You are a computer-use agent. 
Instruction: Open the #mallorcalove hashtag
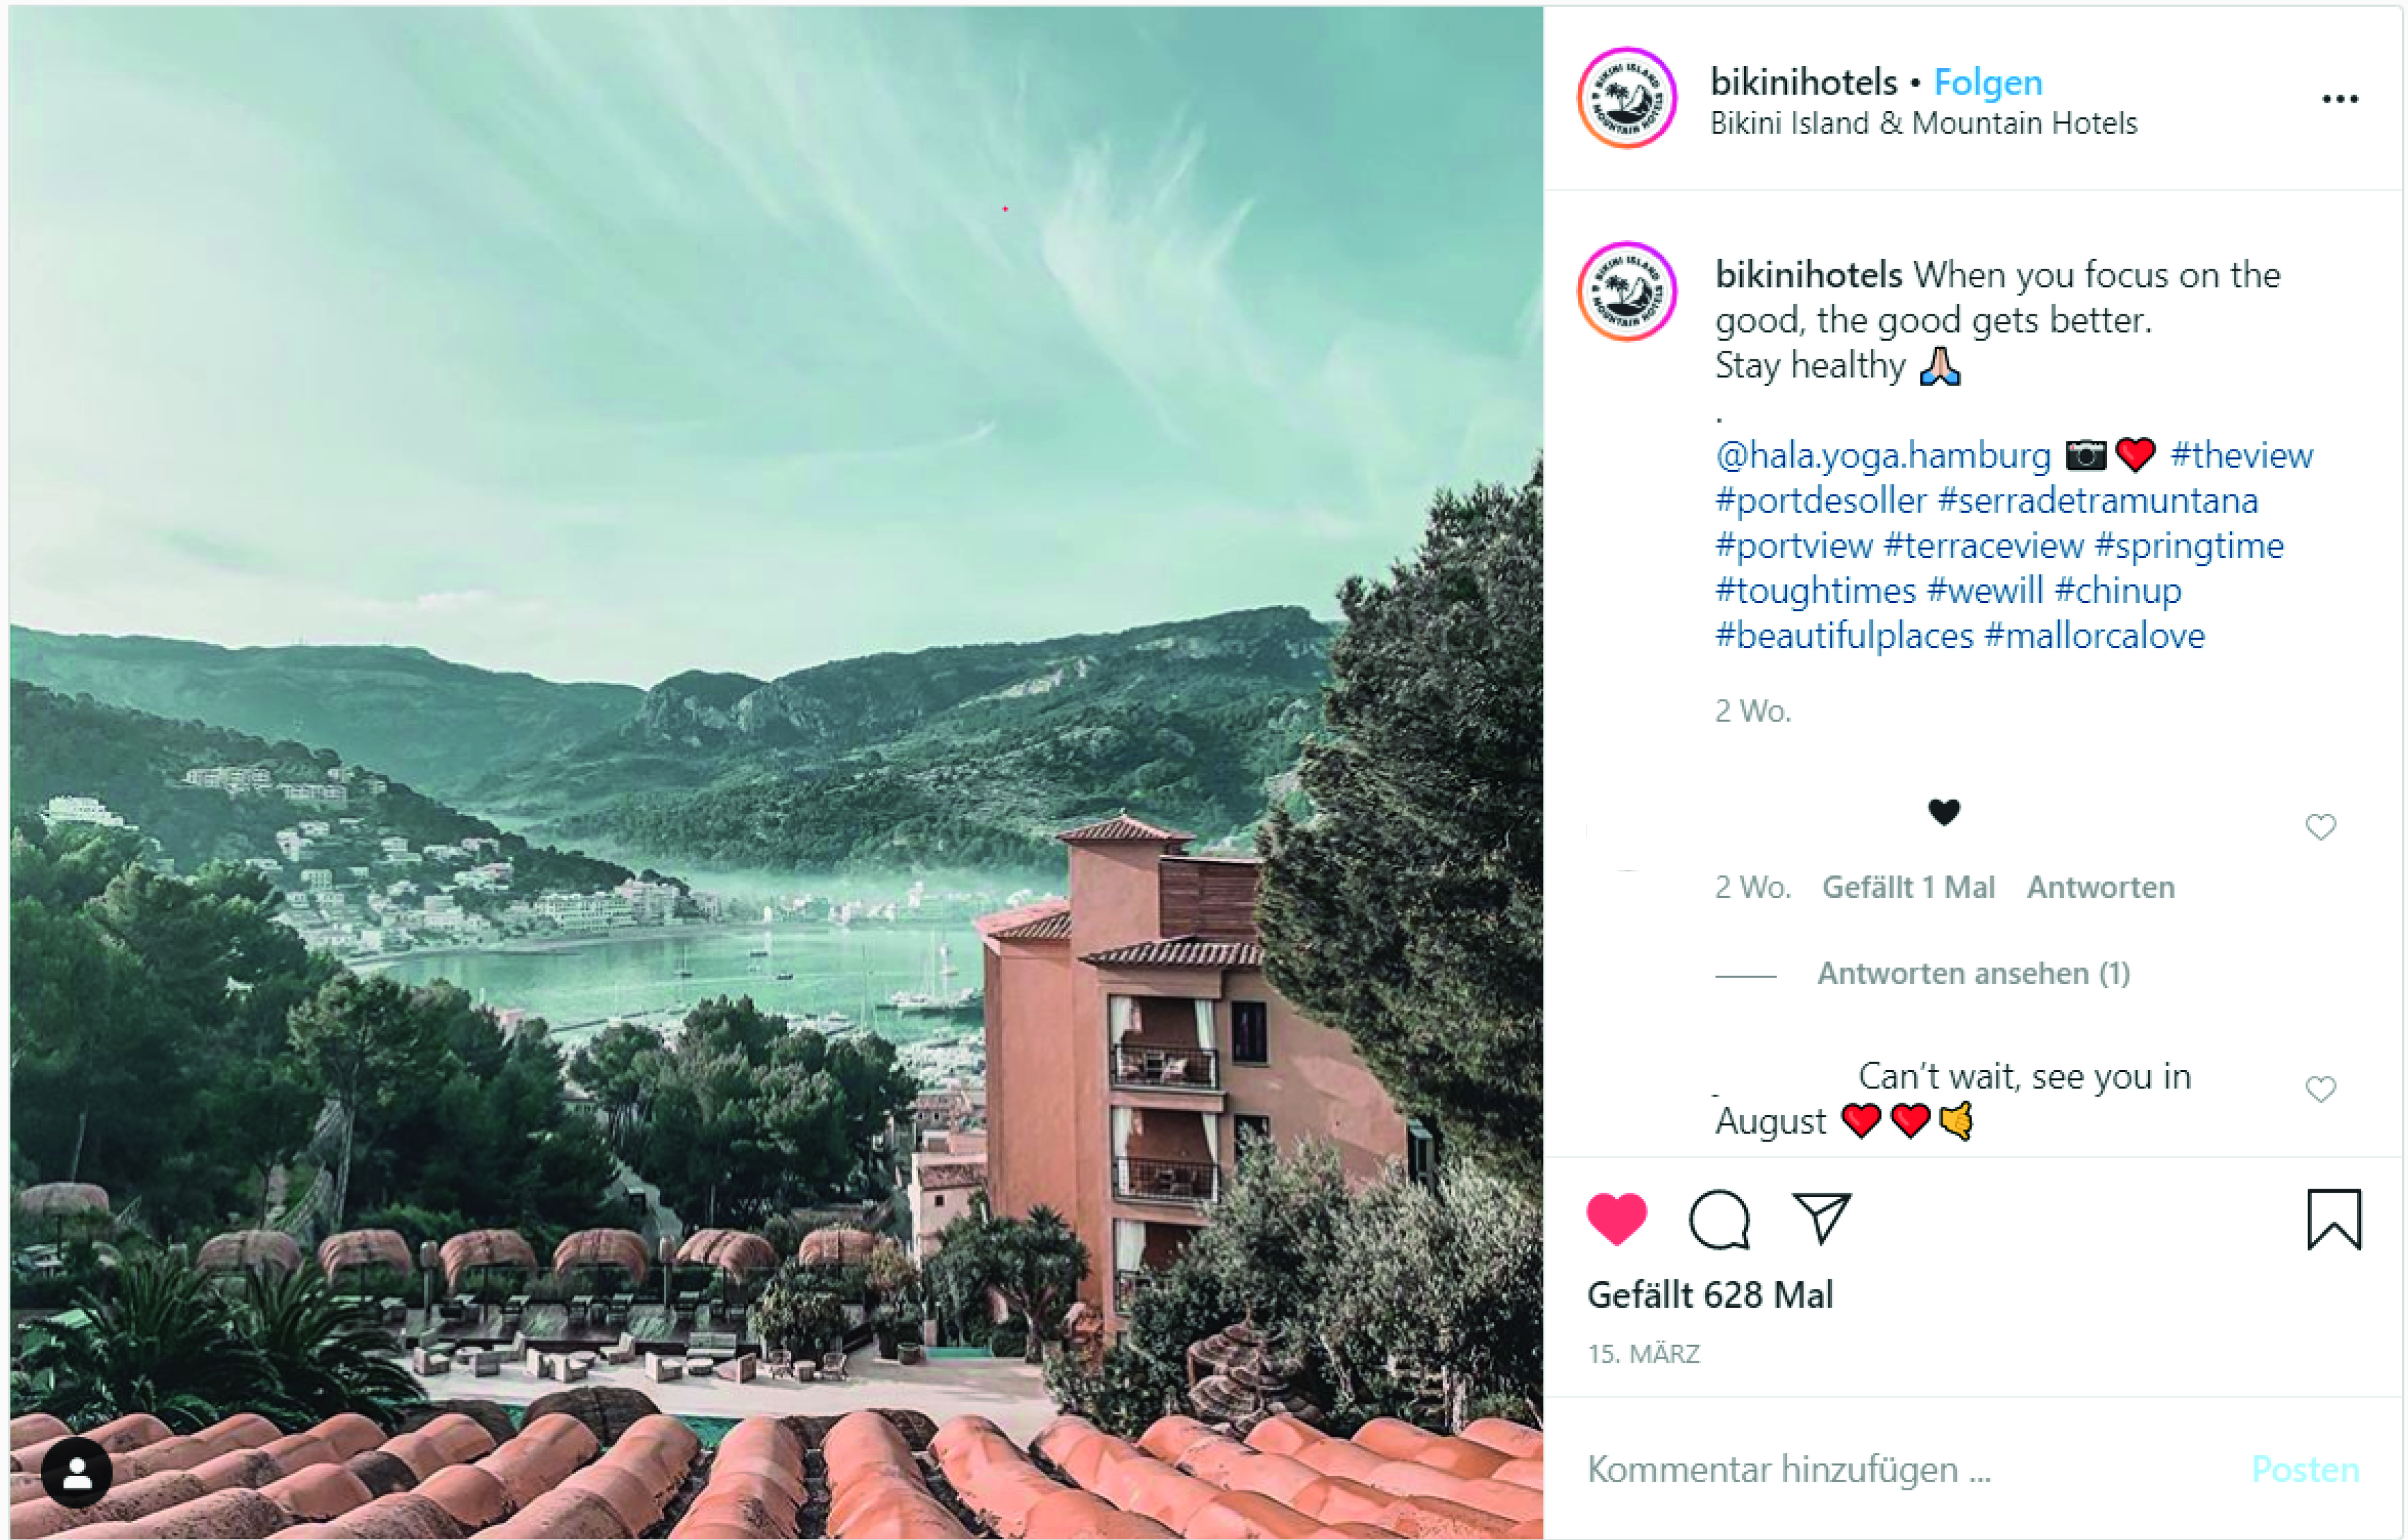[x=2095, y=636]
